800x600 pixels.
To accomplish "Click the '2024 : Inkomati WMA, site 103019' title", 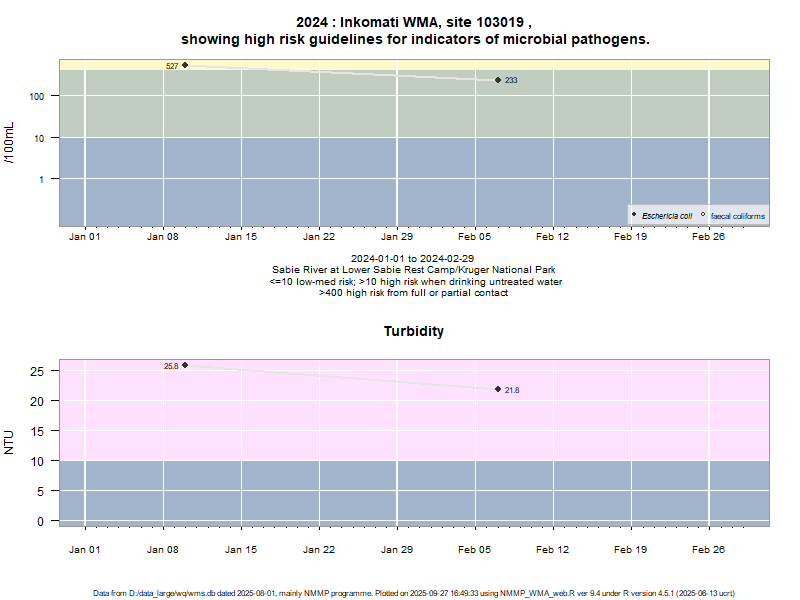I will [415, 22].
